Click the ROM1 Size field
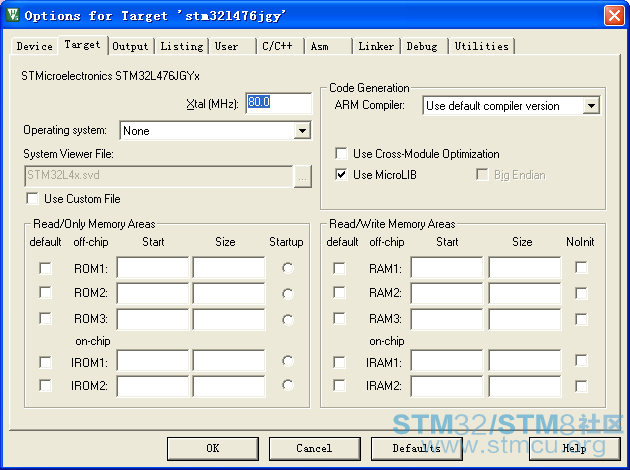630x470 pixels. [x=229, y=268]
